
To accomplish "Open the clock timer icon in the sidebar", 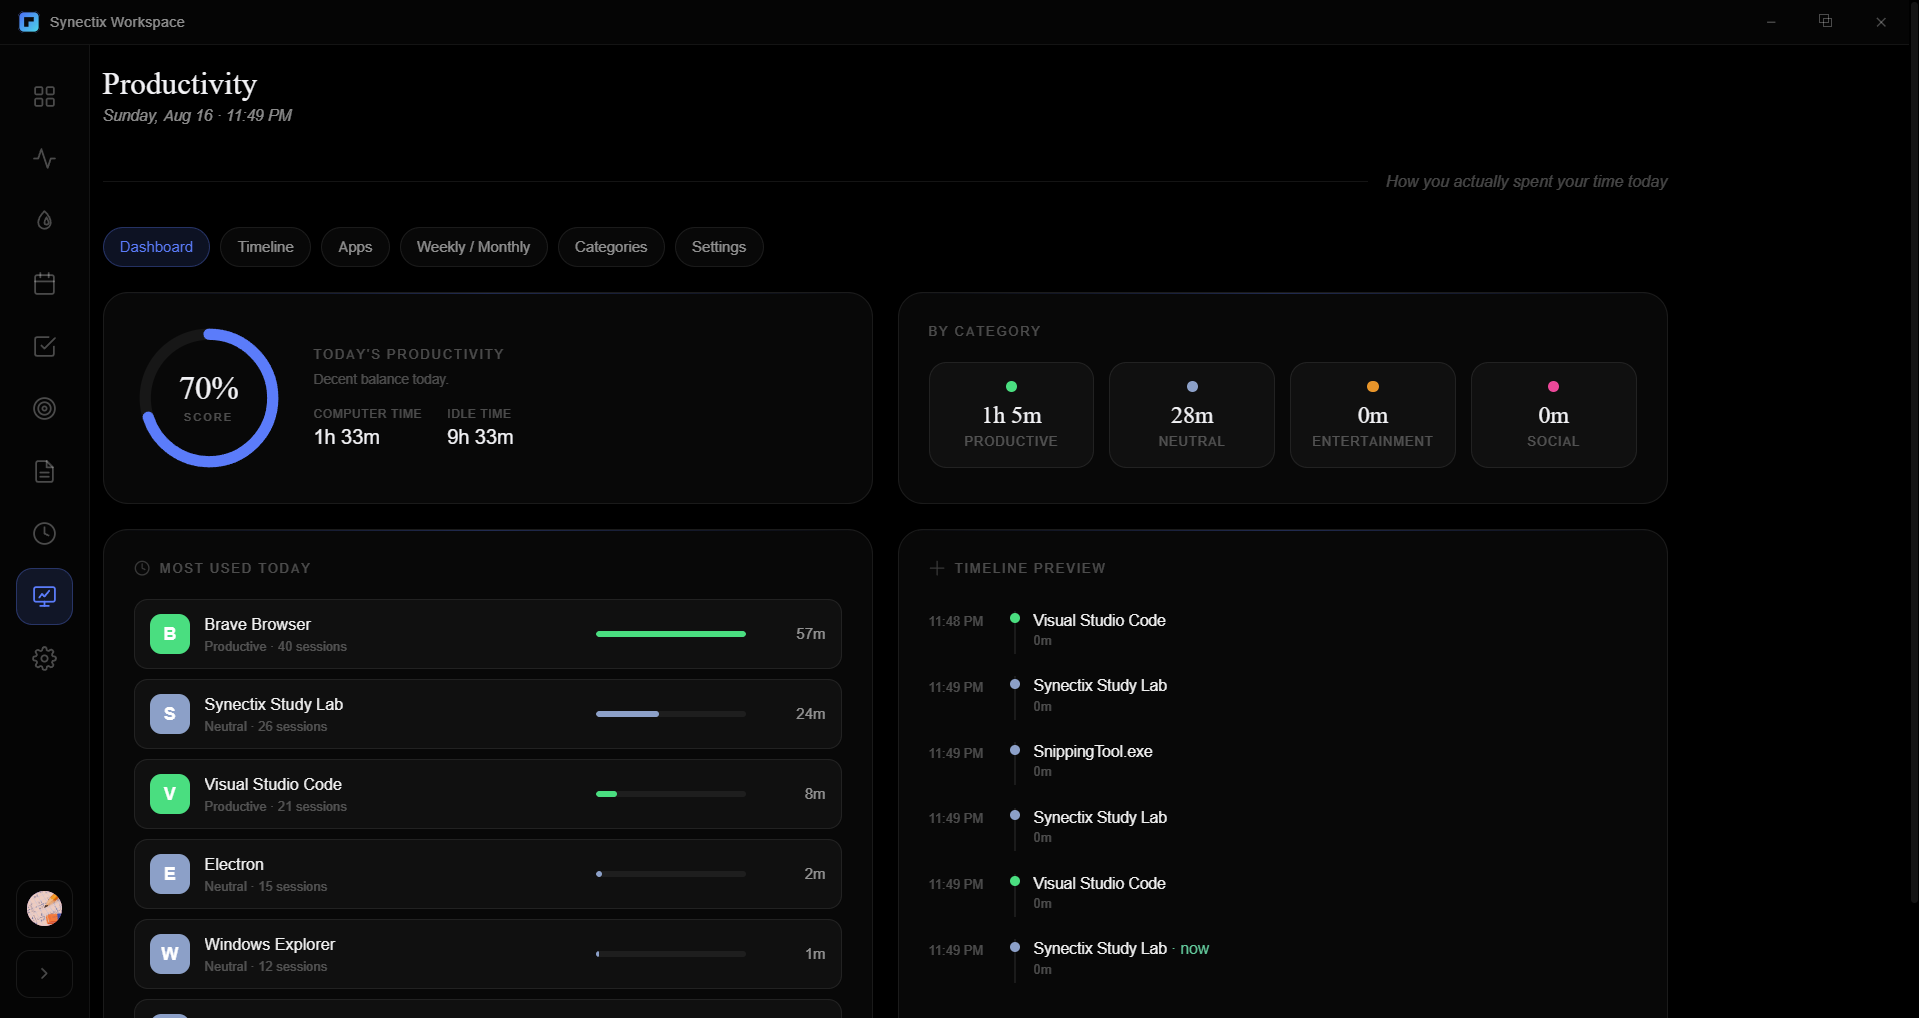I will point(44,533).
